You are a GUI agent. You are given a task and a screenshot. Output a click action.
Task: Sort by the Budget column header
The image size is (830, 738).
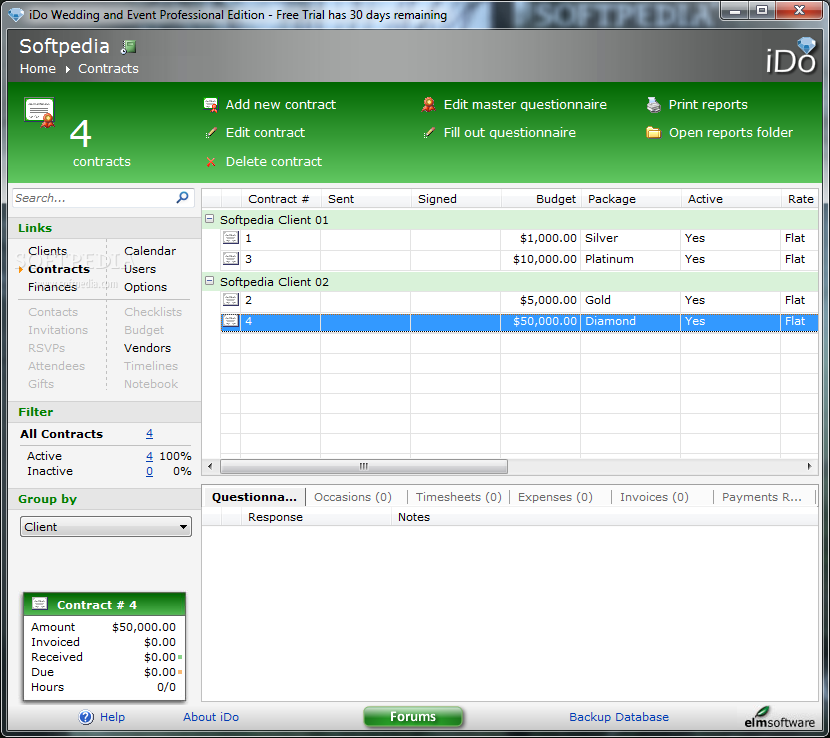coord(540,199)
